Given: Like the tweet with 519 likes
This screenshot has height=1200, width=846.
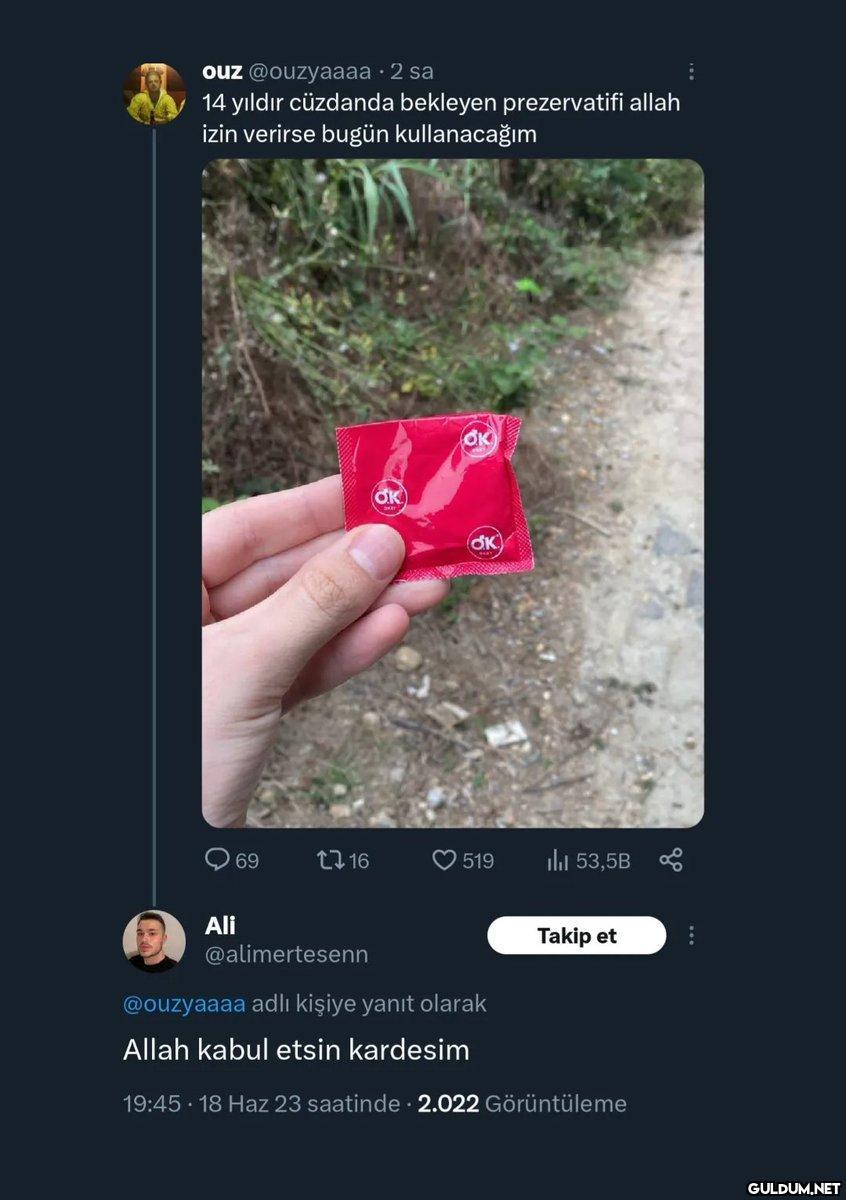Looking at the screenshot, I should (x=463, y=860).
